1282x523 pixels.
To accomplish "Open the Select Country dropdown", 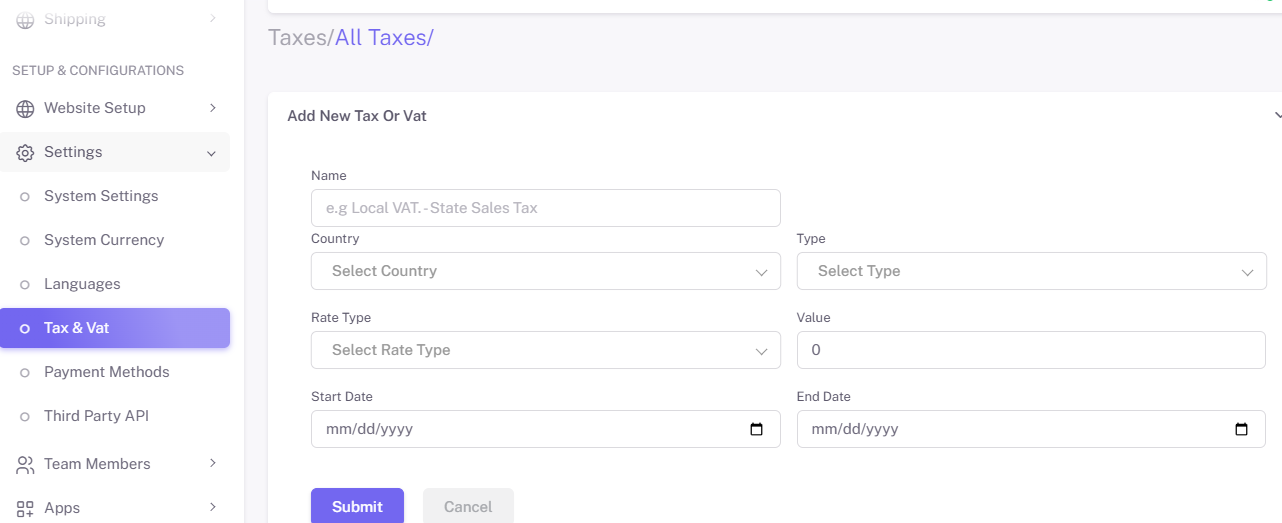I will [x=546, y=271].
